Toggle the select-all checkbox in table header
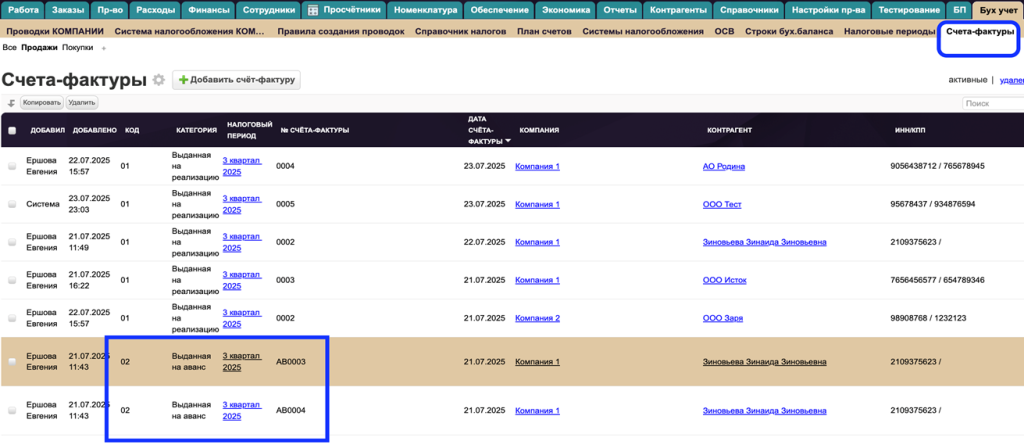 point(12,130)
